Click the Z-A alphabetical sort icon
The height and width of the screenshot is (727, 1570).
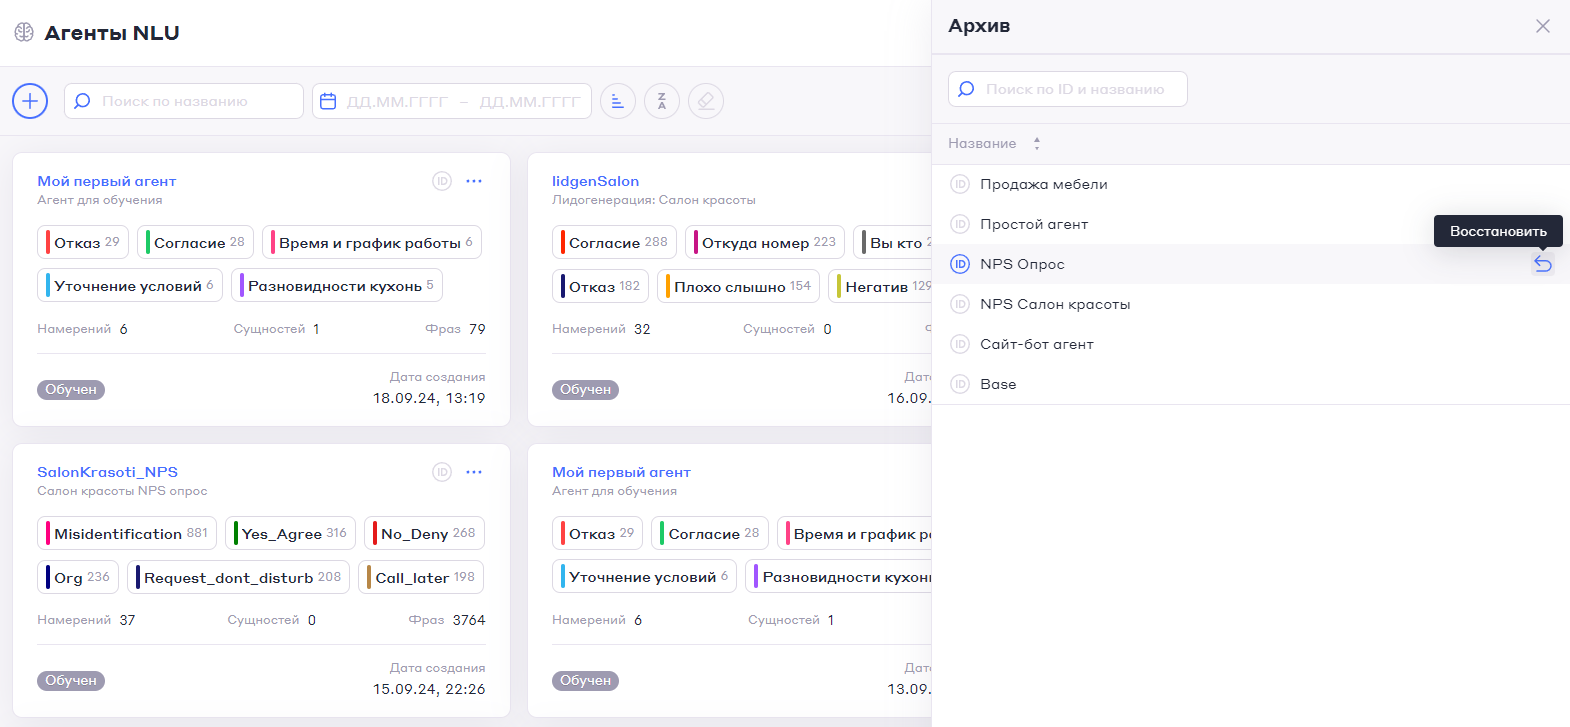pos(662,101)
